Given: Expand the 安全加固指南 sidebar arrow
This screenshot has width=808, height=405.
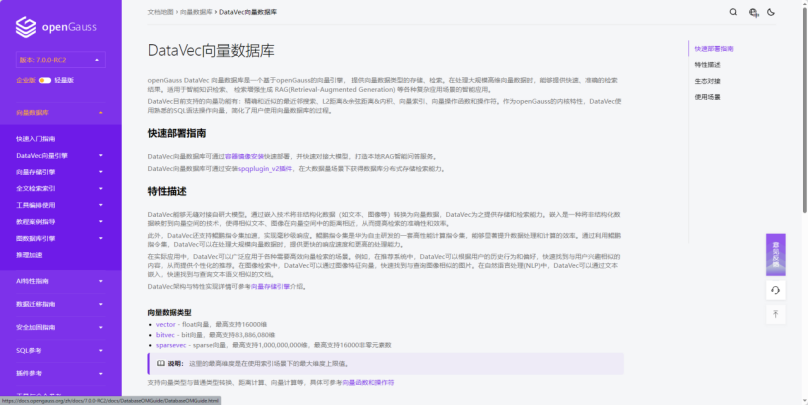Looking at the screenshot, I should [100, 328].
